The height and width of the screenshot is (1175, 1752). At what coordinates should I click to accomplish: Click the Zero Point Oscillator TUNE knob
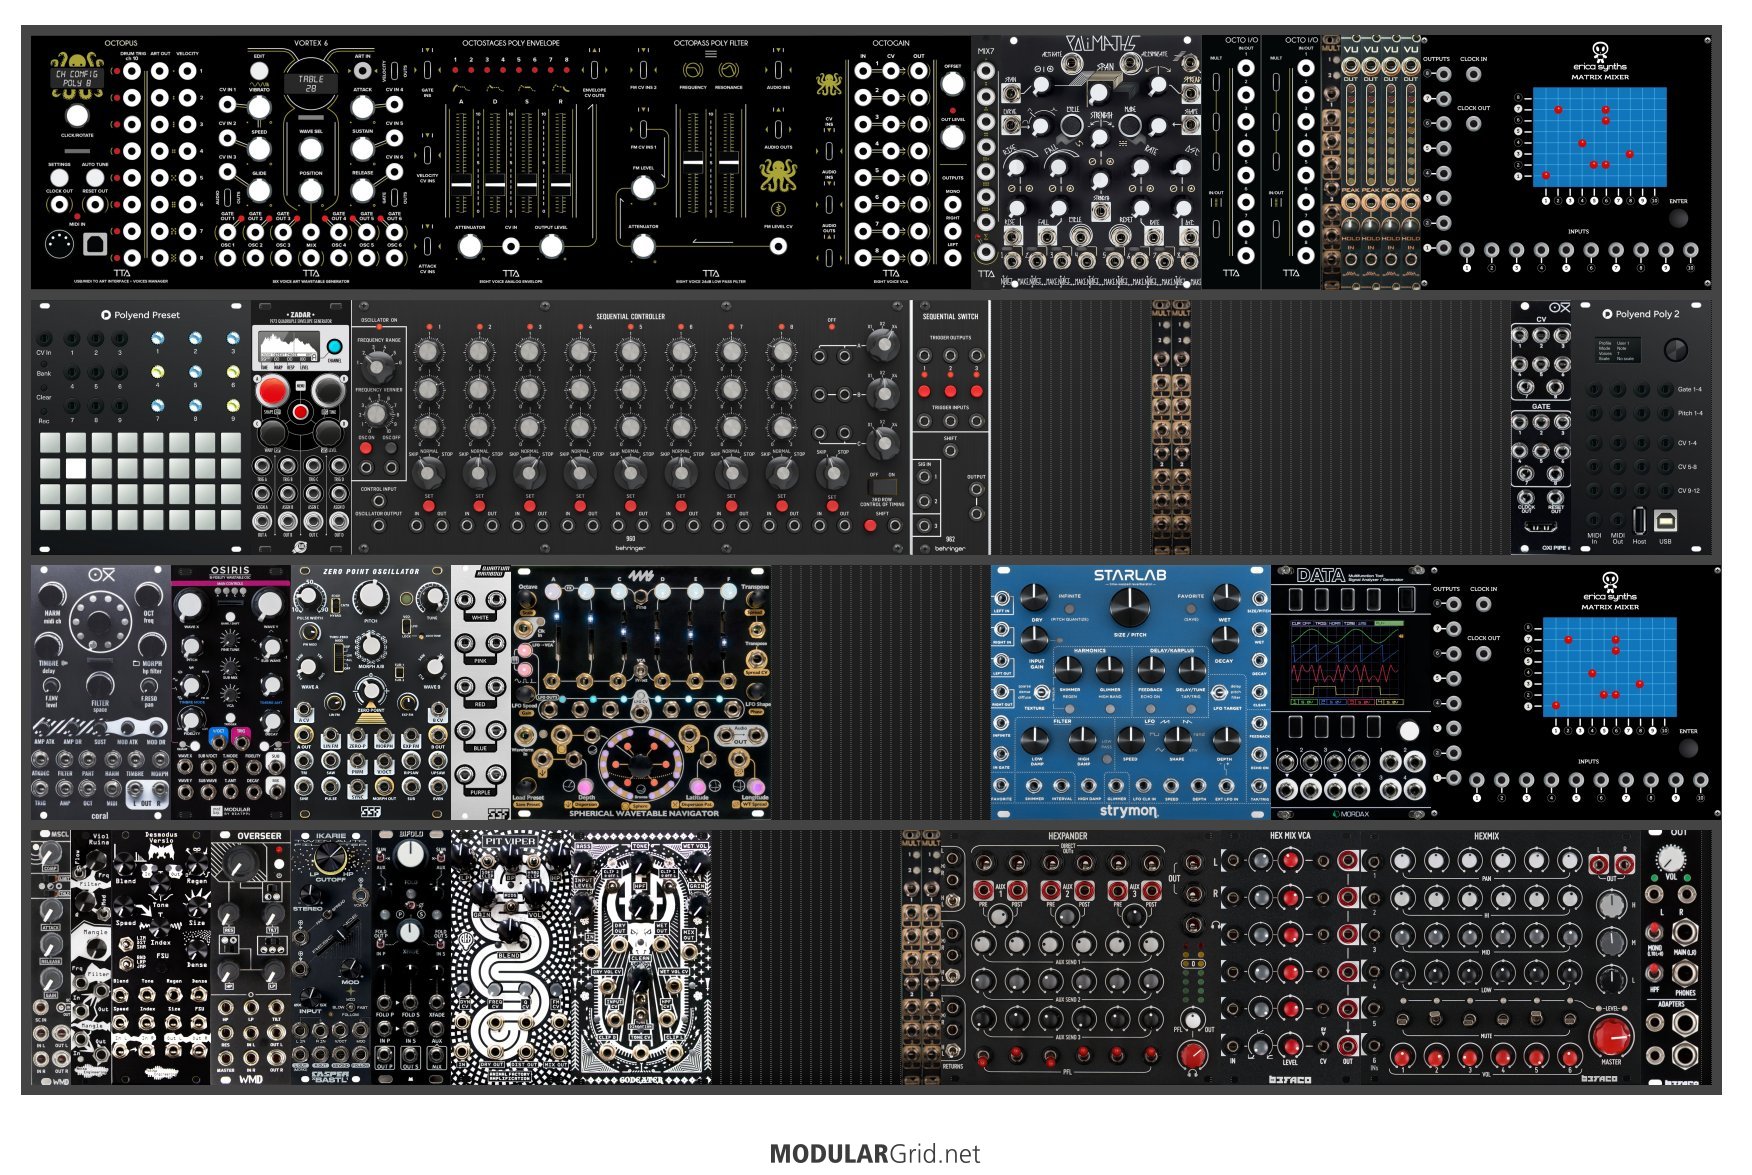coord(432,597)
